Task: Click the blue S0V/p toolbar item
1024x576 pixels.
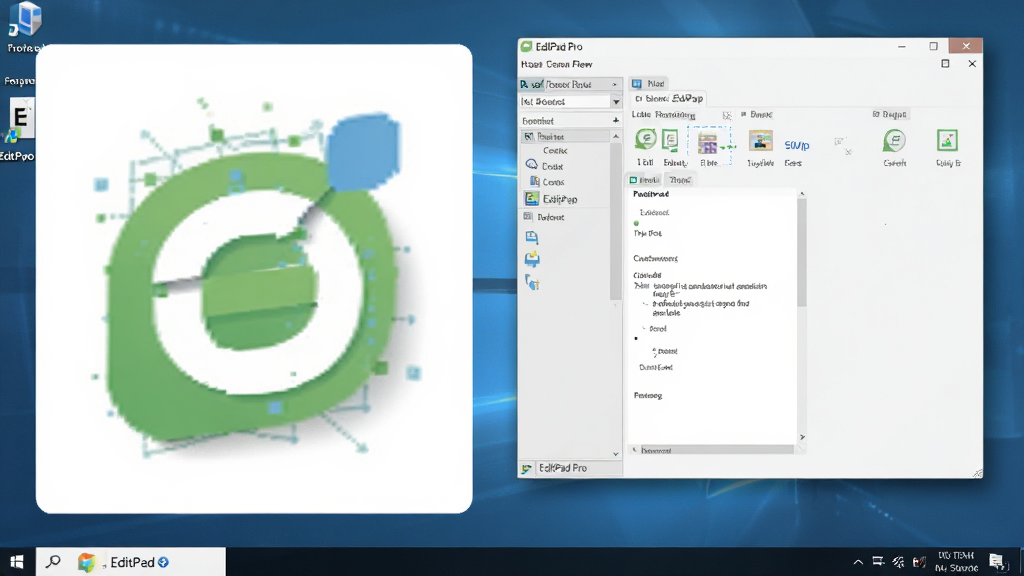Action: point(797,145)
